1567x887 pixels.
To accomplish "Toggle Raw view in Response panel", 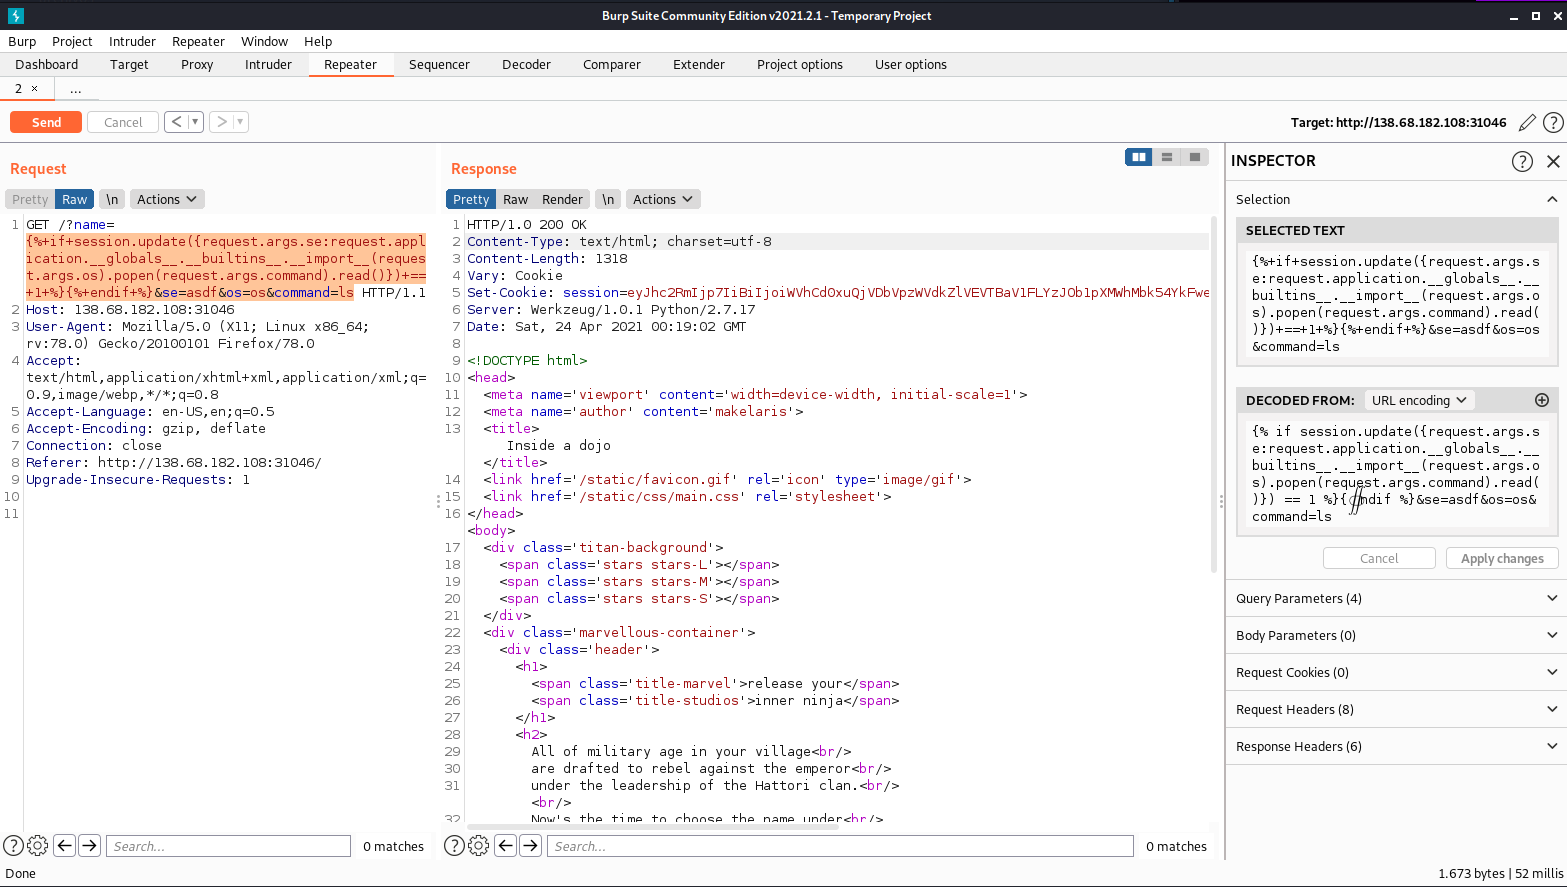I will pyautogui.click(x=516, y=199).
